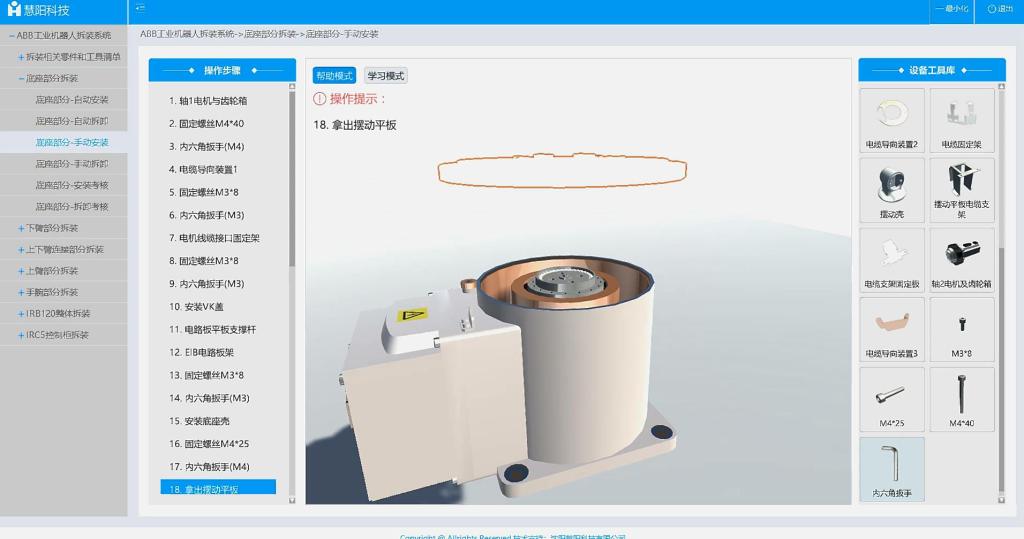Choose the 摆动平板电缆支架 part icon
This screenshot has height=539, width=1024.
point(962,183)
